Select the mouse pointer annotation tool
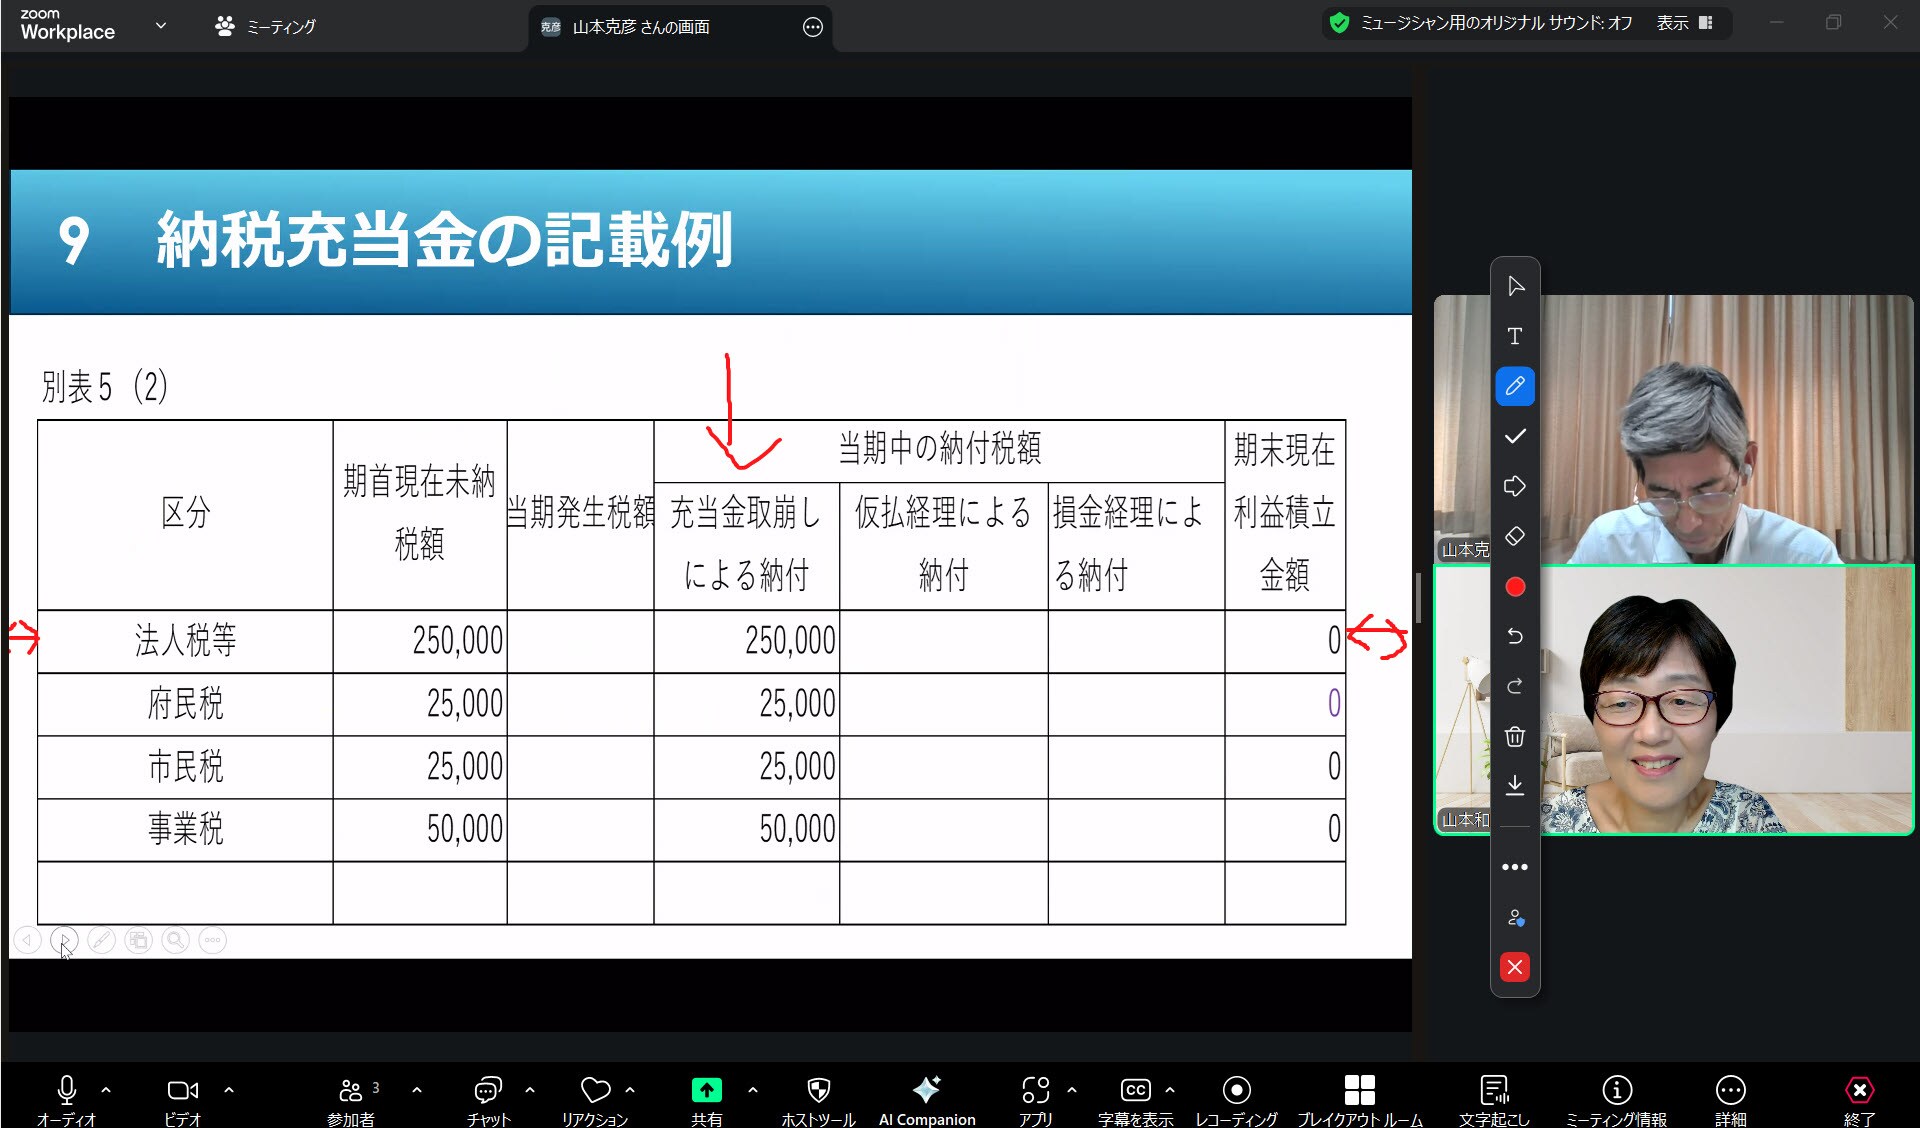The image size is (1920, 1128). [x=1514, y=286]
